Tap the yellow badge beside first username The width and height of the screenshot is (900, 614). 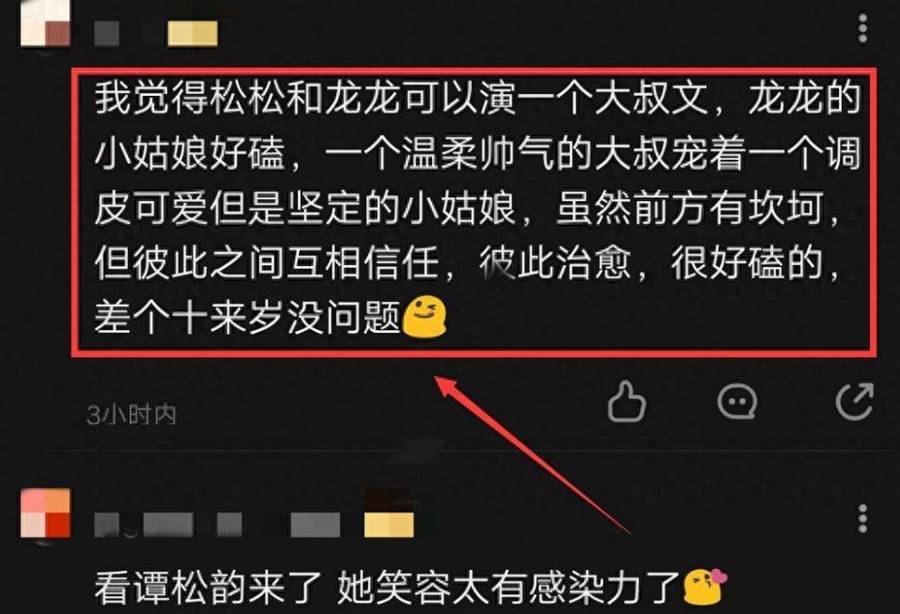192,33
